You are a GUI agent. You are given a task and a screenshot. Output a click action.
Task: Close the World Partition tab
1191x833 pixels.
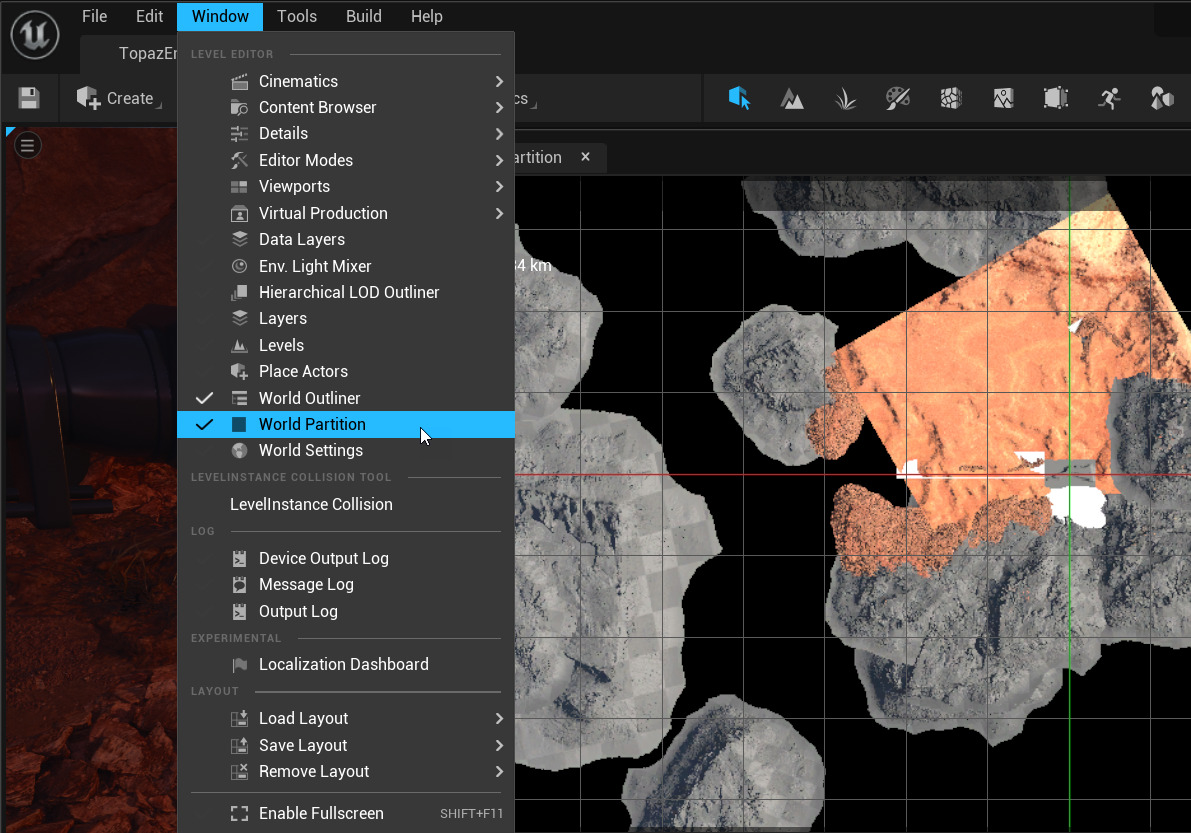586,157
